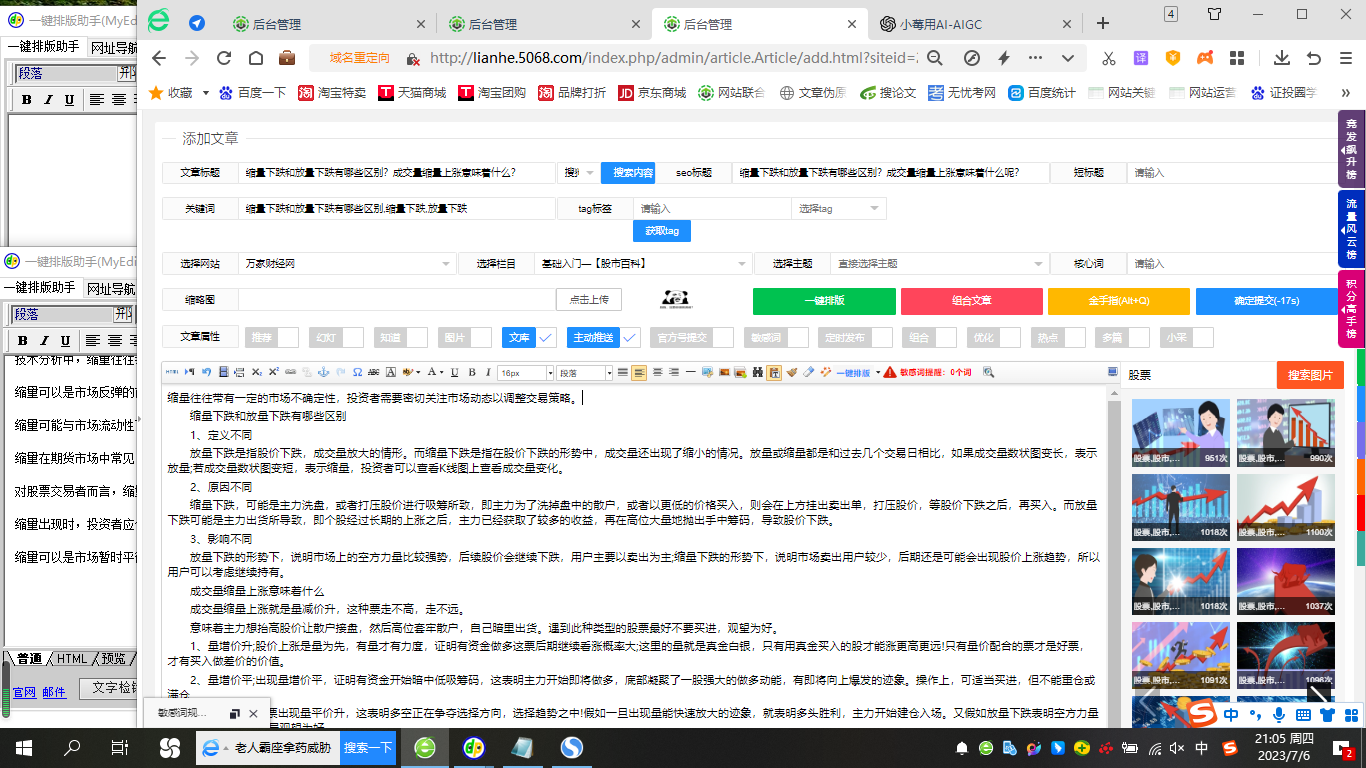Click the 敏感词提醒 warning icon
Image resolution: width=1366 pixels, height=768 pixels.
coord(890,372)
